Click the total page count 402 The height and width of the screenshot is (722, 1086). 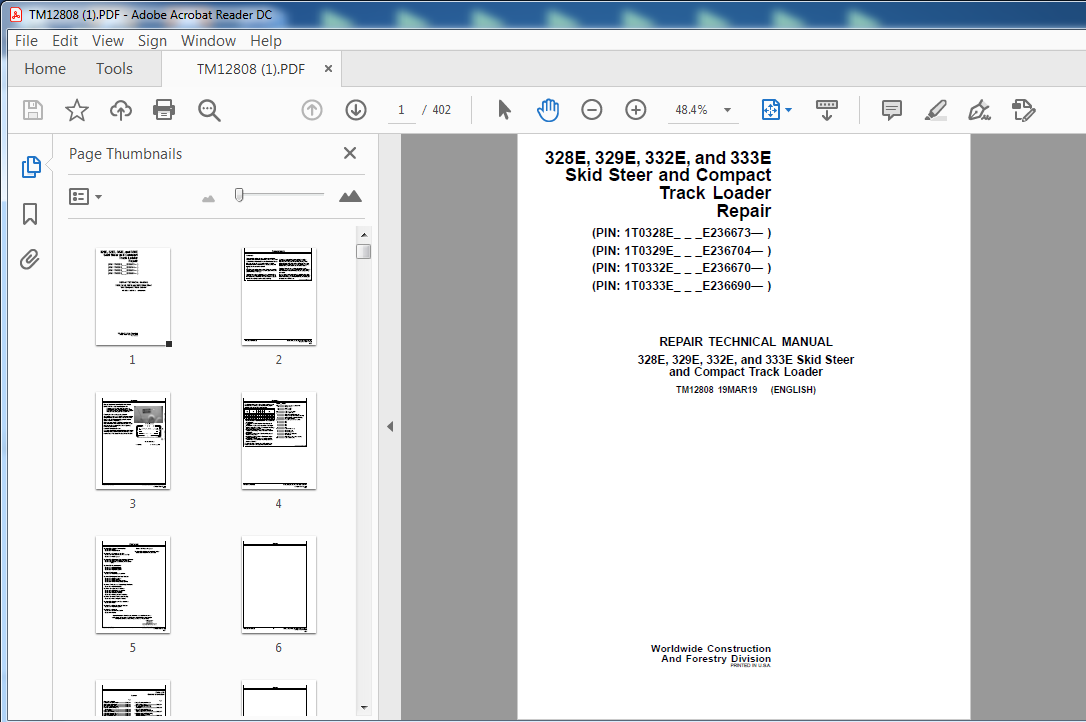(x=441, y=110)
